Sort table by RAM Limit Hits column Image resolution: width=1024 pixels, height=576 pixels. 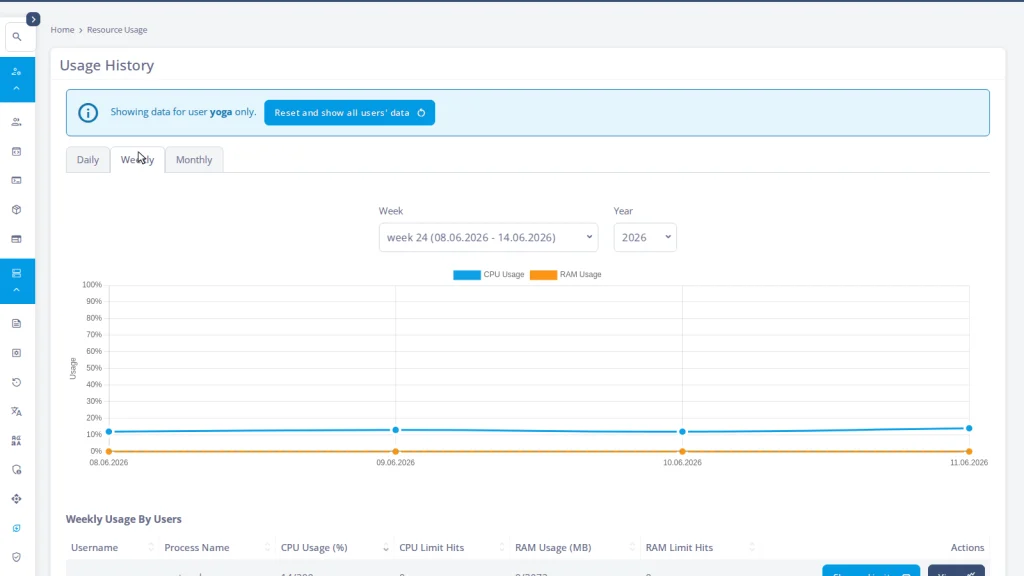(x=700, y=547)
